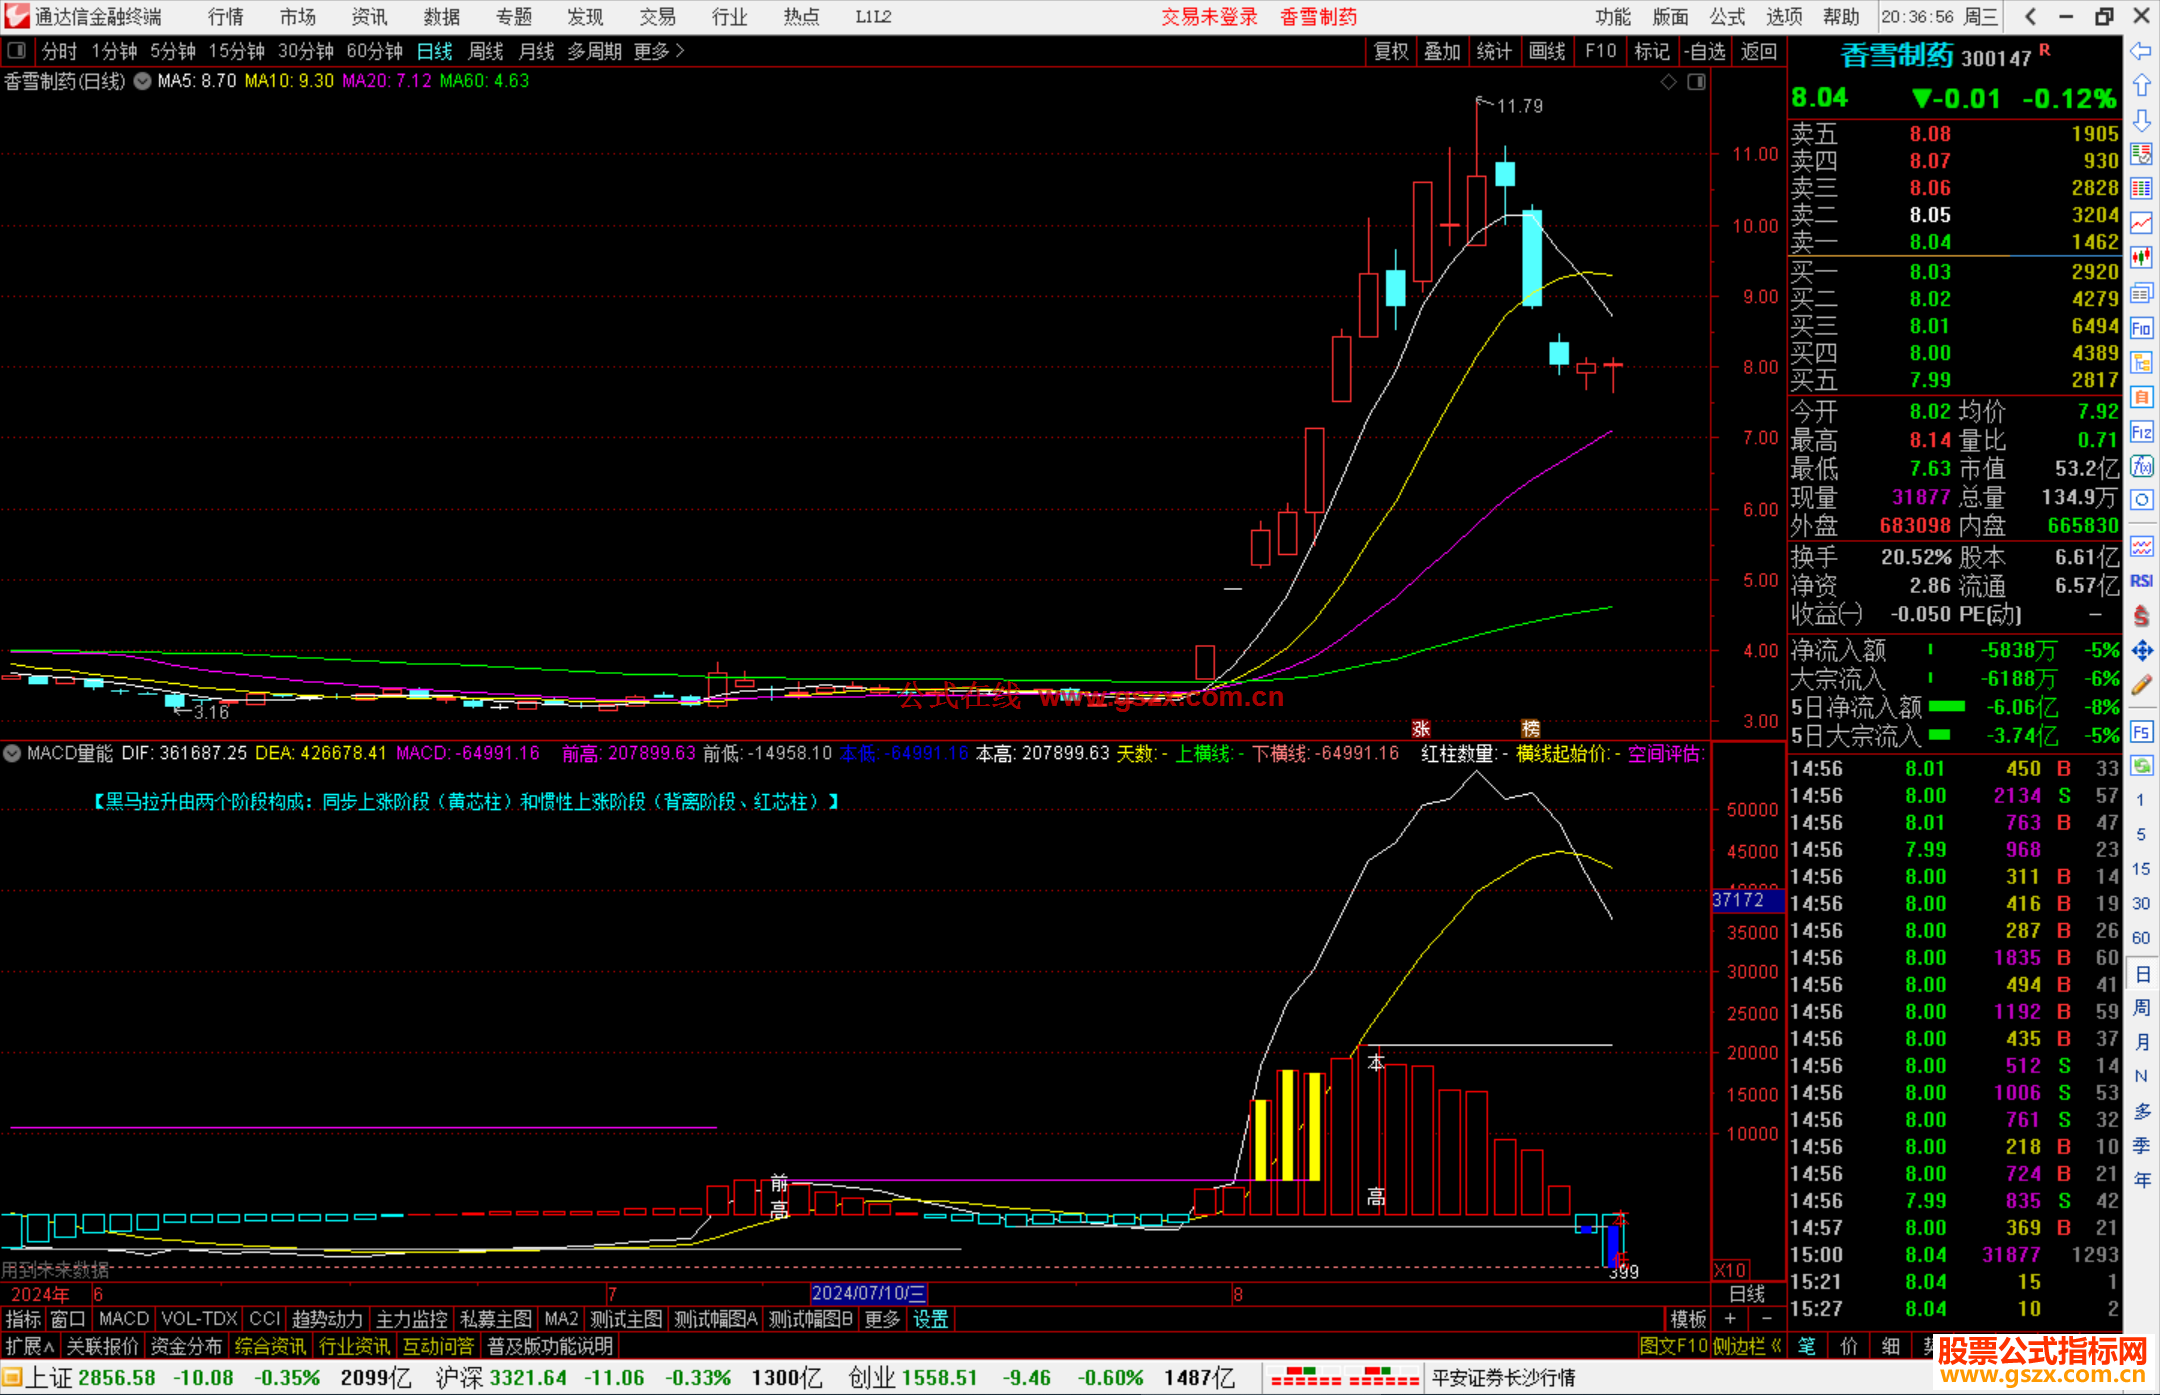Click the green refresh sidebar icon
The height and width of the screenshot is (1395, 2160).
pos(2141,766)
